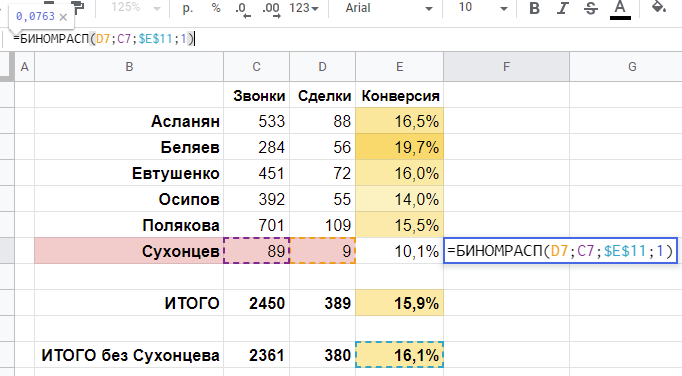Click the cell with value 72
682x376 pixels.
click(x=322, y=173)
